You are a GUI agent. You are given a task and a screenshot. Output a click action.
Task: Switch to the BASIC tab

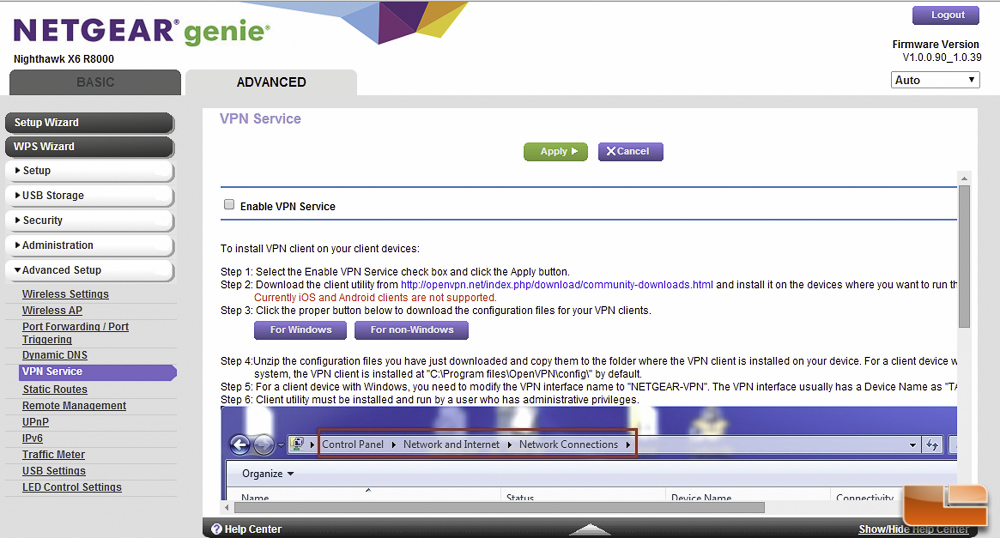95,82
